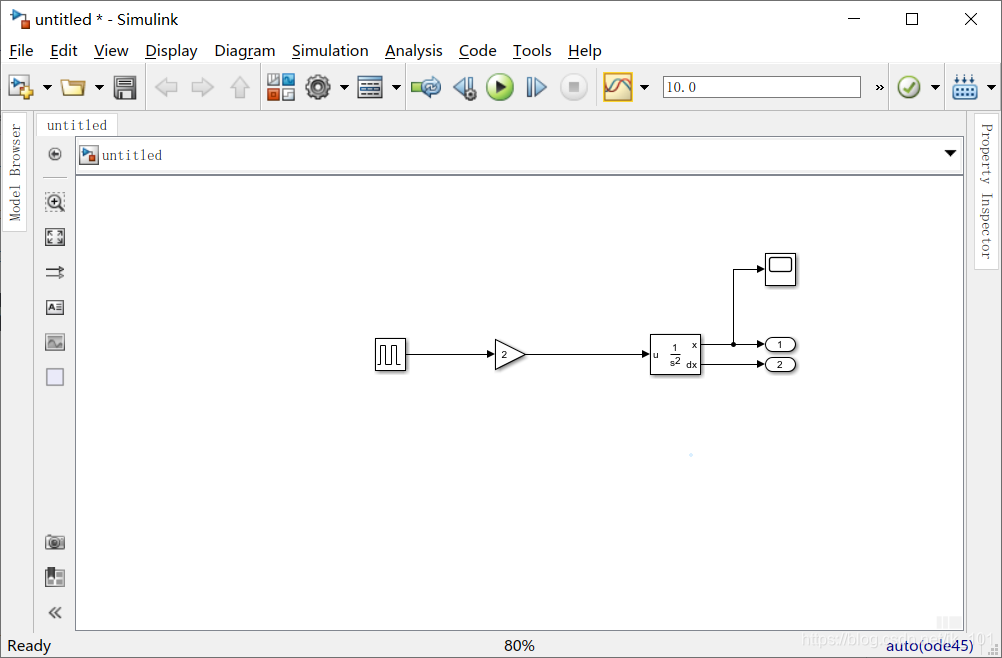Select the untitled model tab
This screenshot has height=658, width=1002.
(x=77, y=124)
